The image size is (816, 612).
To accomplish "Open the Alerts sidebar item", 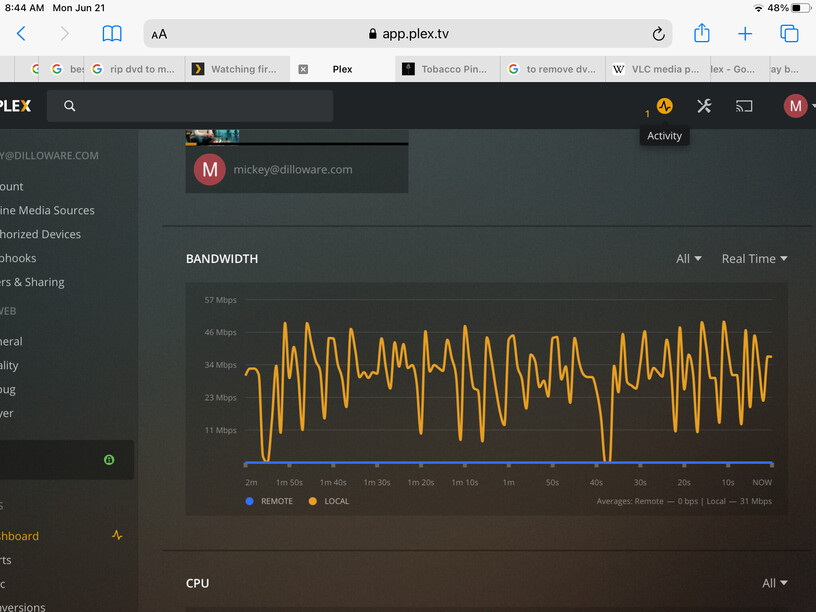I will point(6,560).
